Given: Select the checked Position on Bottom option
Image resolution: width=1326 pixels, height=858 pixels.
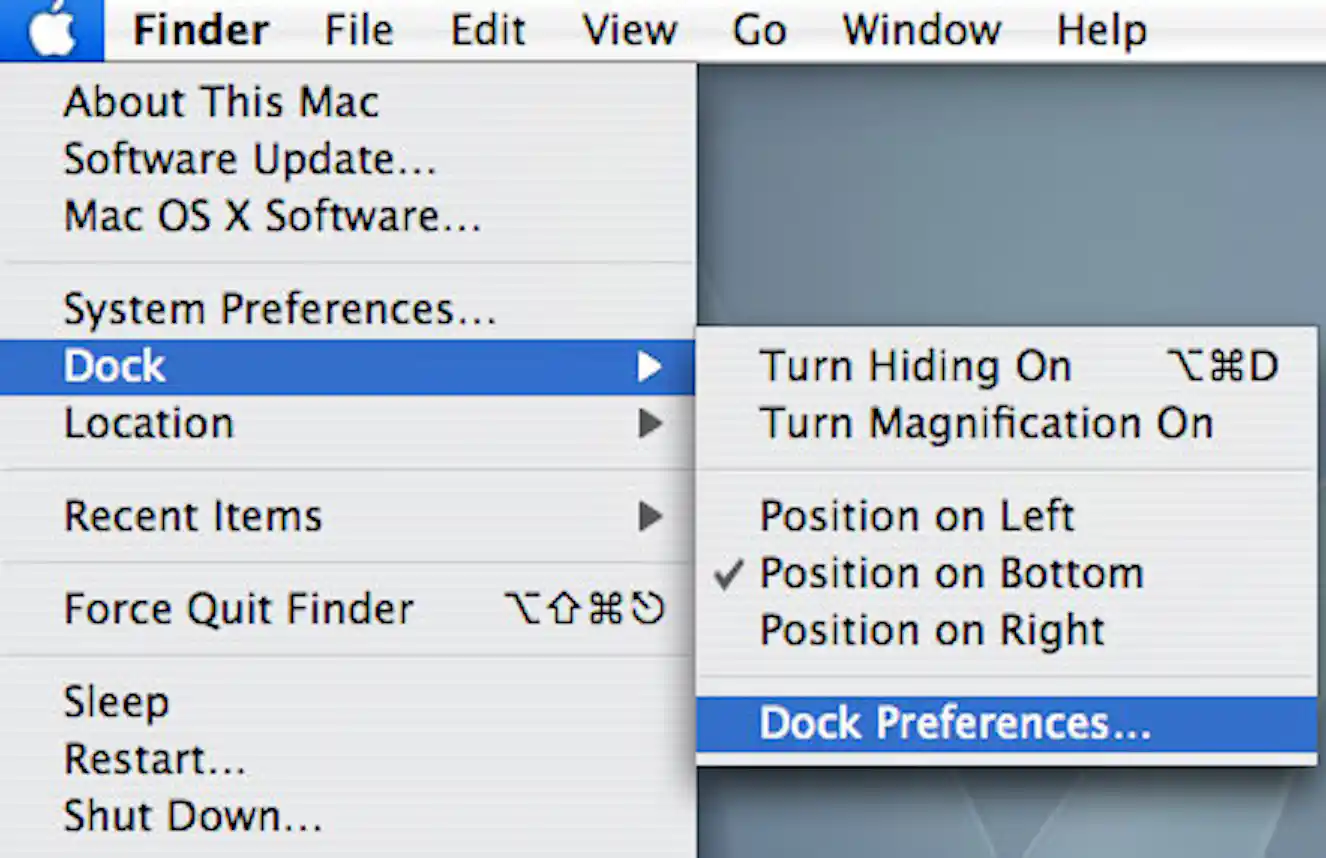Looking at the screenshot, I should pos(951,573).
